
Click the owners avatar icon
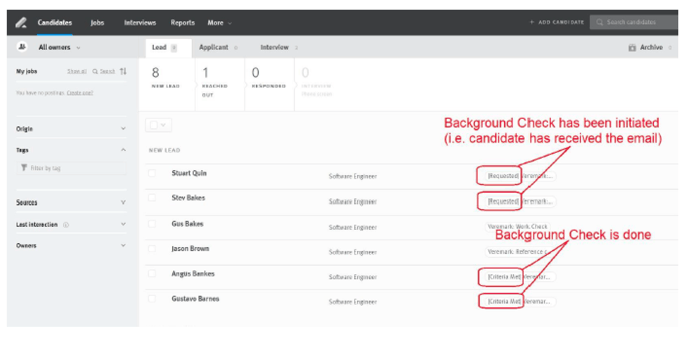tap(22, 47)
